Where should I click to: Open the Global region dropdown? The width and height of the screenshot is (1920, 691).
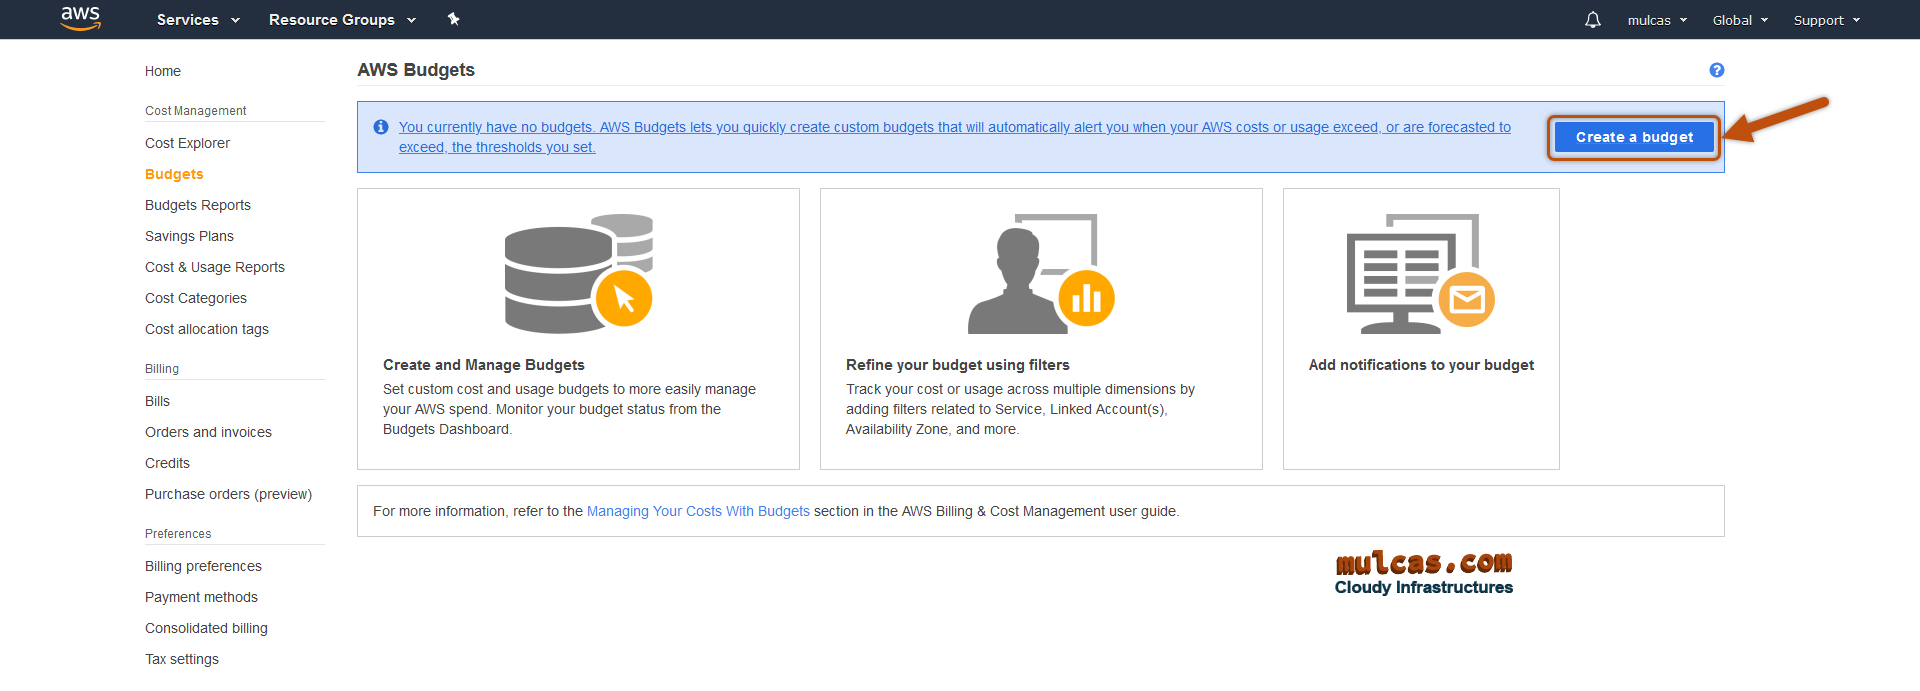click(1740, 20)
